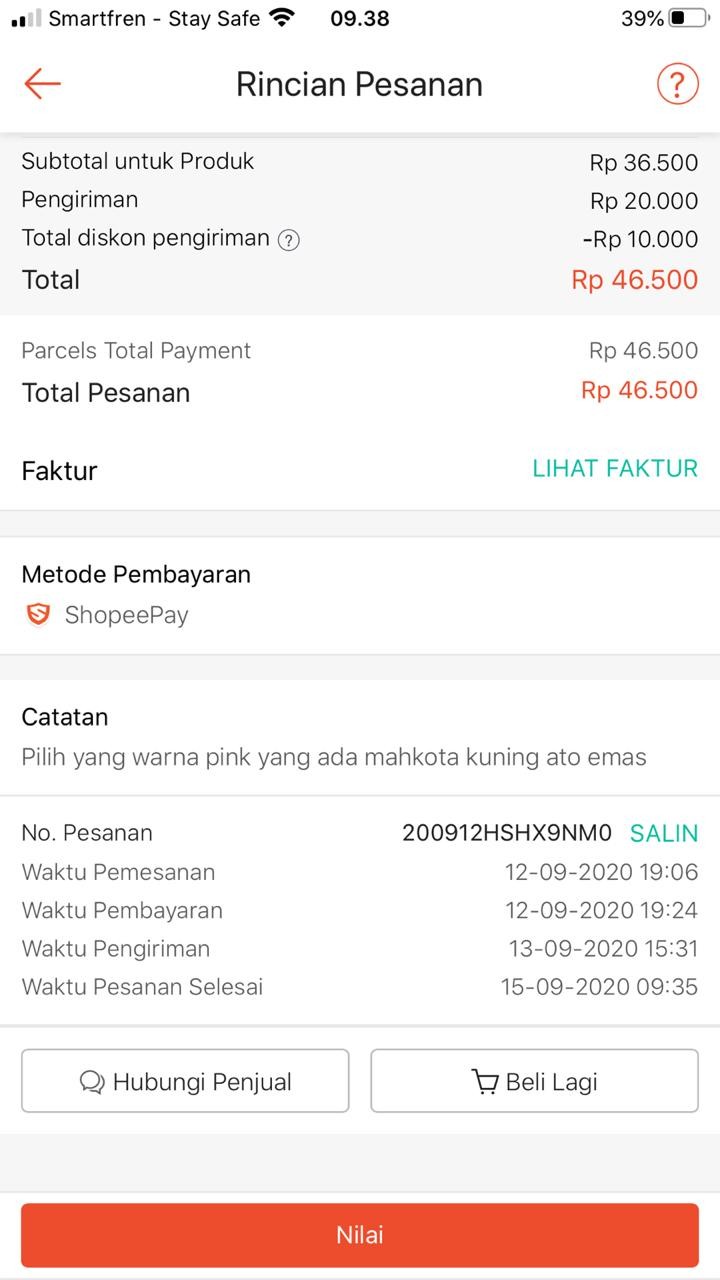The width and height of the screenshot is (720, 1280).
Task: Tap the order number 200912HSHX9NM0
Action: [506, 833]
